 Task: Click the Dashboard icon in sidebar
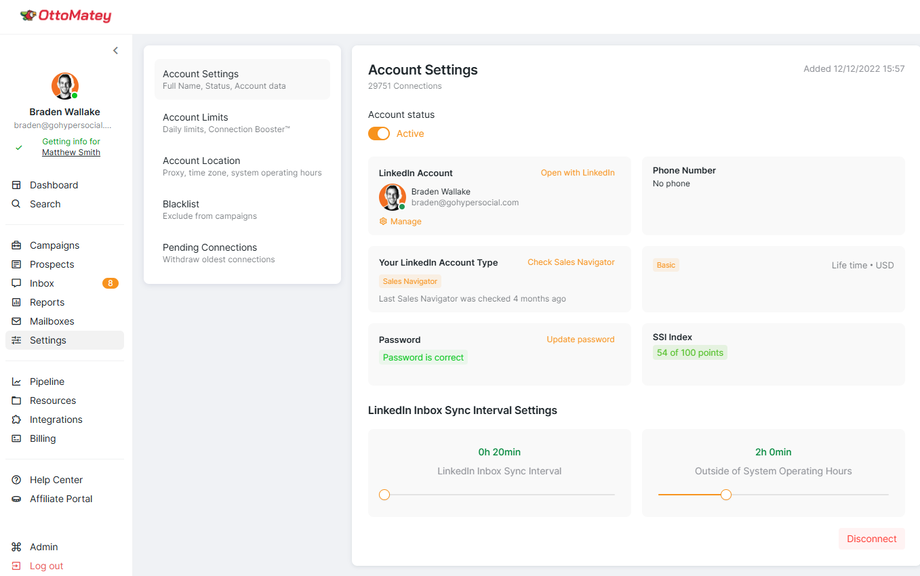(x=16, y=185)
